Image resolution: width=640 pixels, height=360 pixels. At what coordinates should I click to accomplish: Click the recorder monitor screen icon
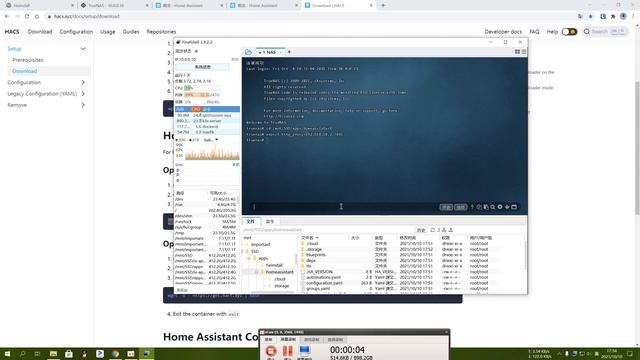click(x=304, y=350)
